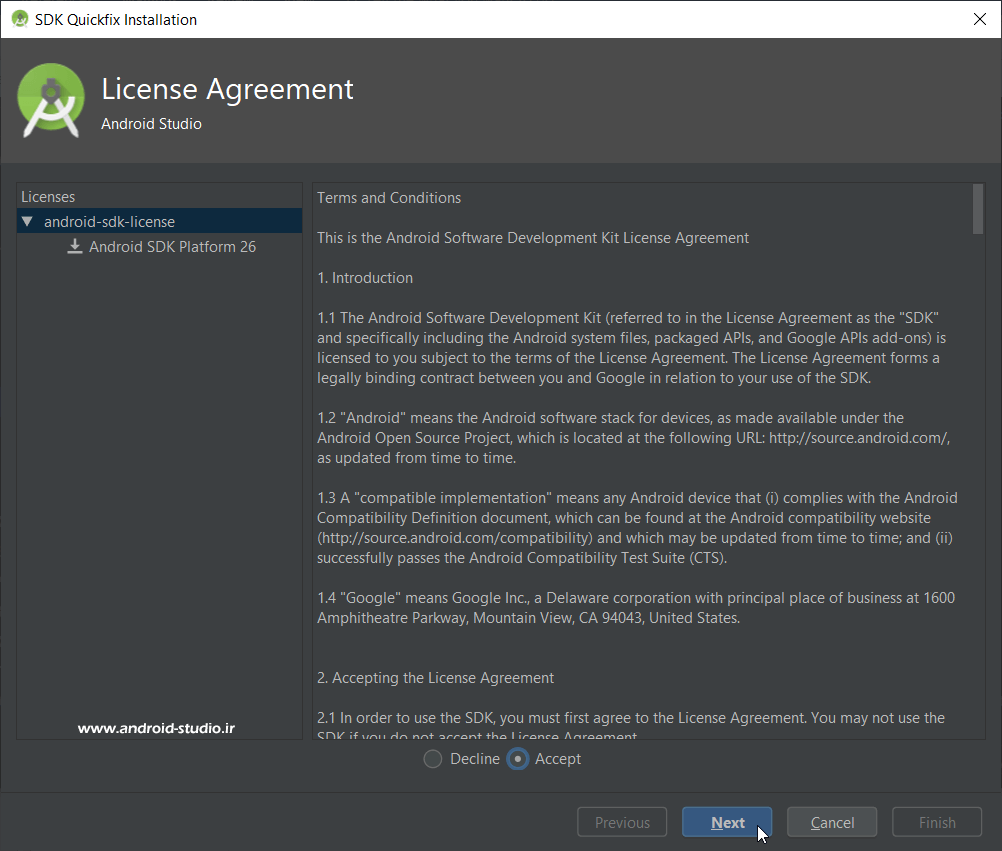The height and width of the screenshot is (851, 1002).
Task: Close the SDK Quickfix Installation dialog
Action: coord(980,19)
